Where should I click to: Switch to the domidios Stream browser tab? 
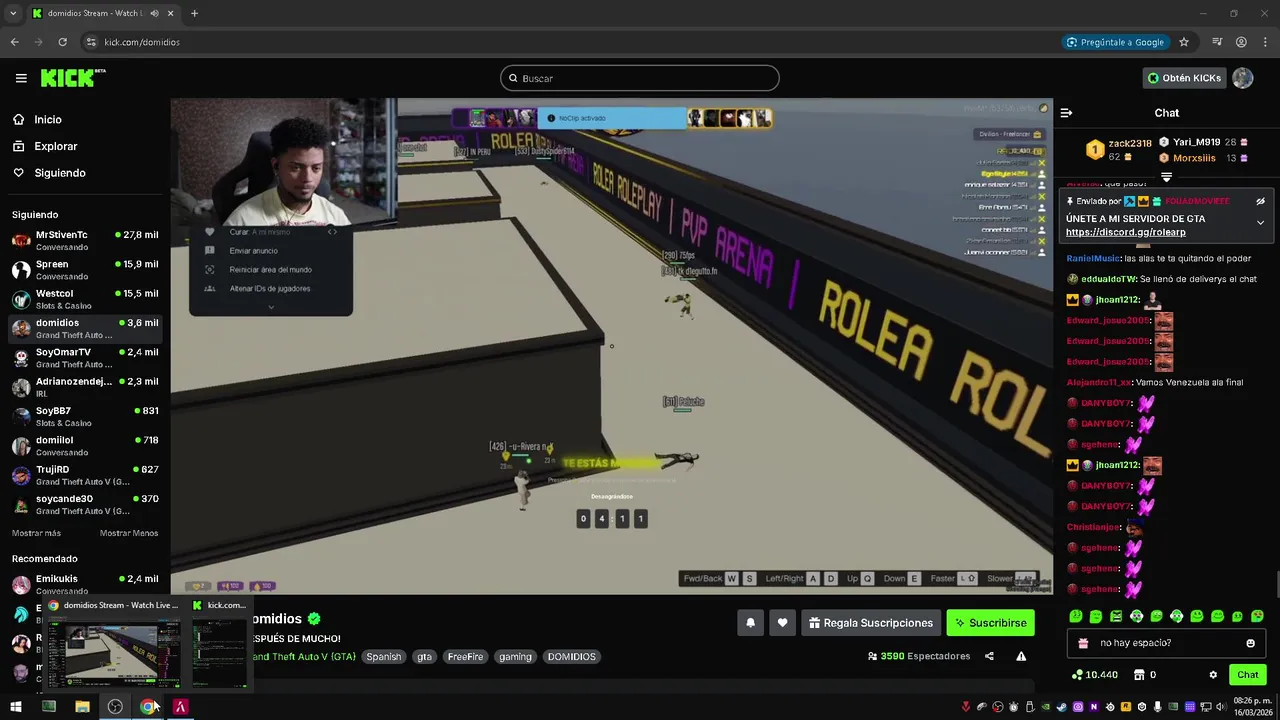click(x=103, y=13)
